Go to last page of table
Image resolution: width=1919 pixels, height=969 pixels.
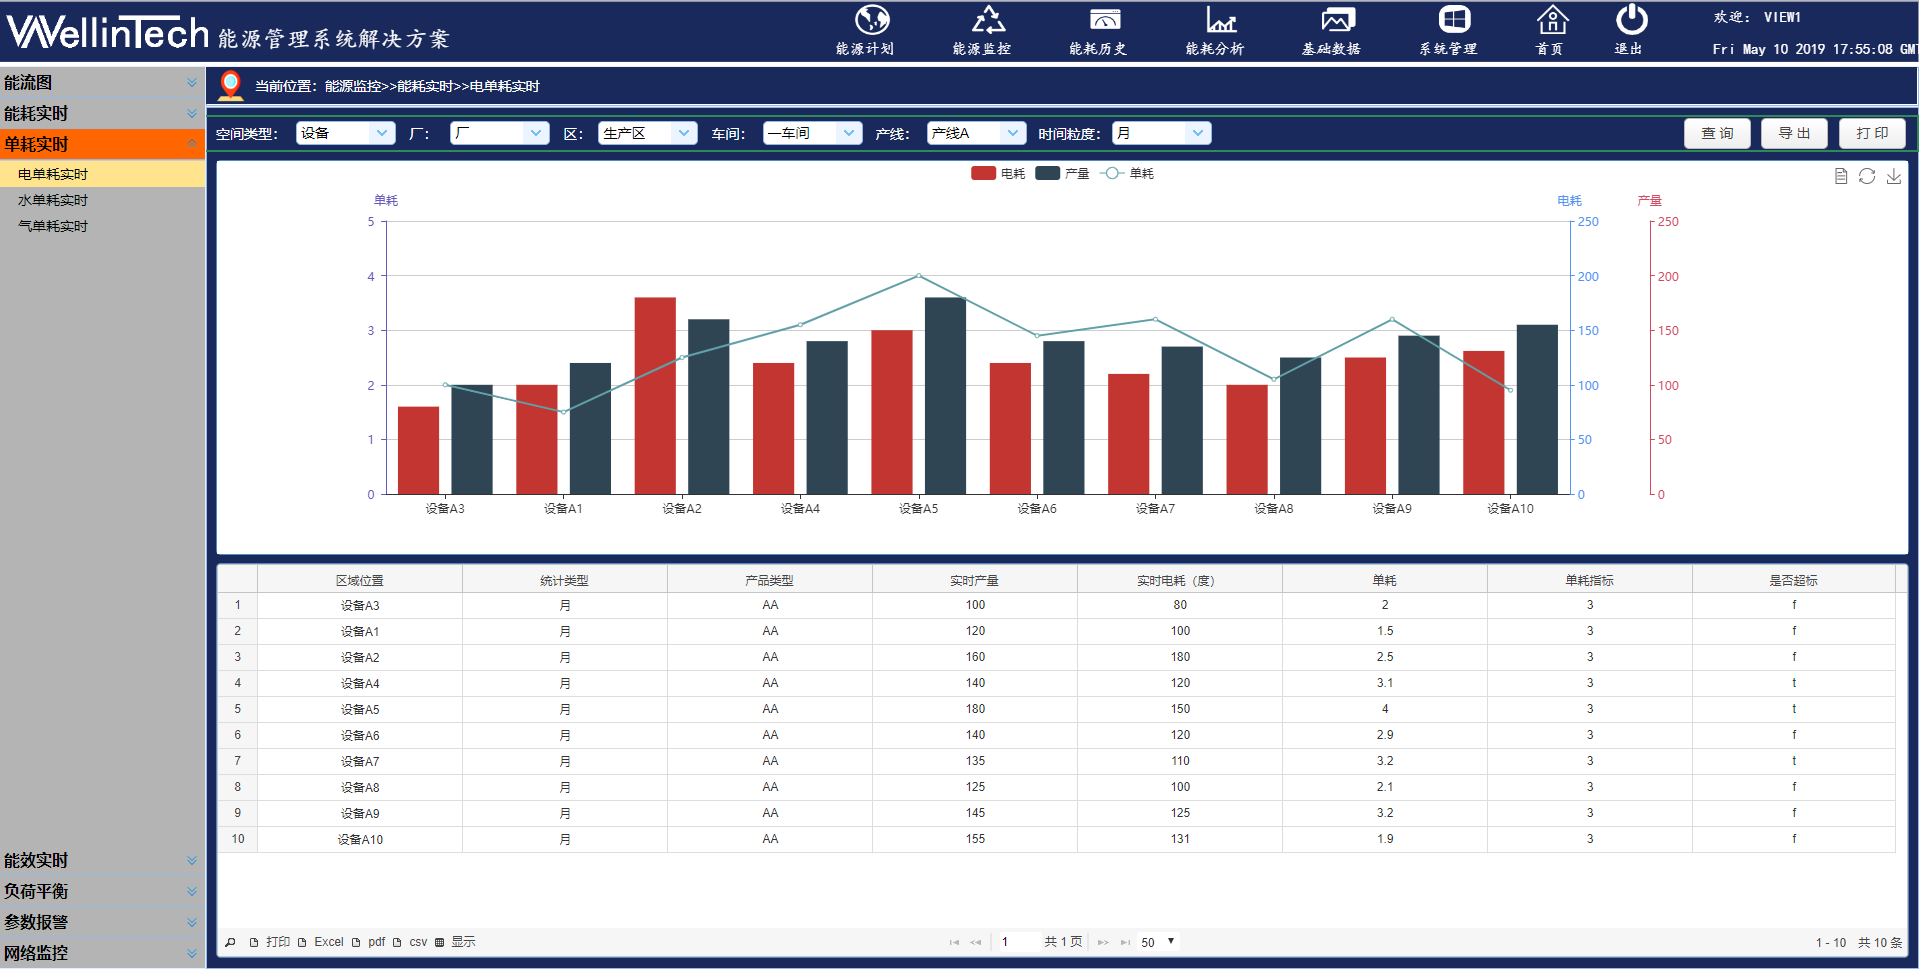pyautogui.click(x=1125, y=942)
